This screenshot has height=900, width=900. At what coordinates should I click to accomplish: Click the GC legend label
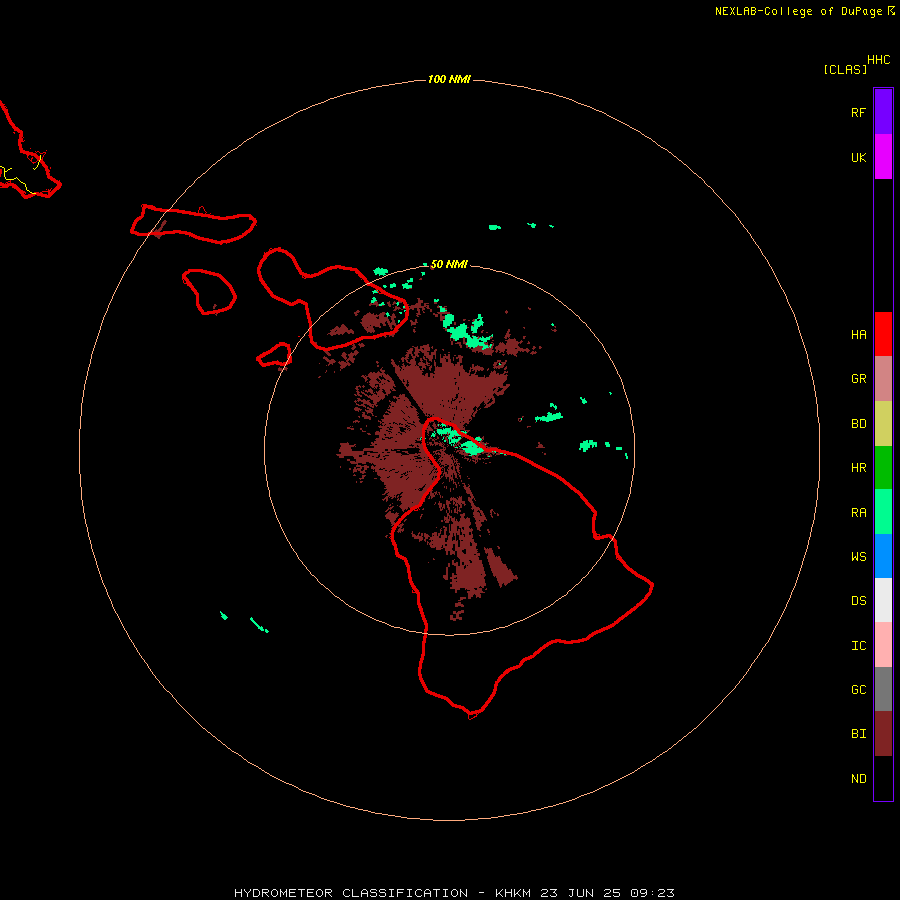click(858, 690)
